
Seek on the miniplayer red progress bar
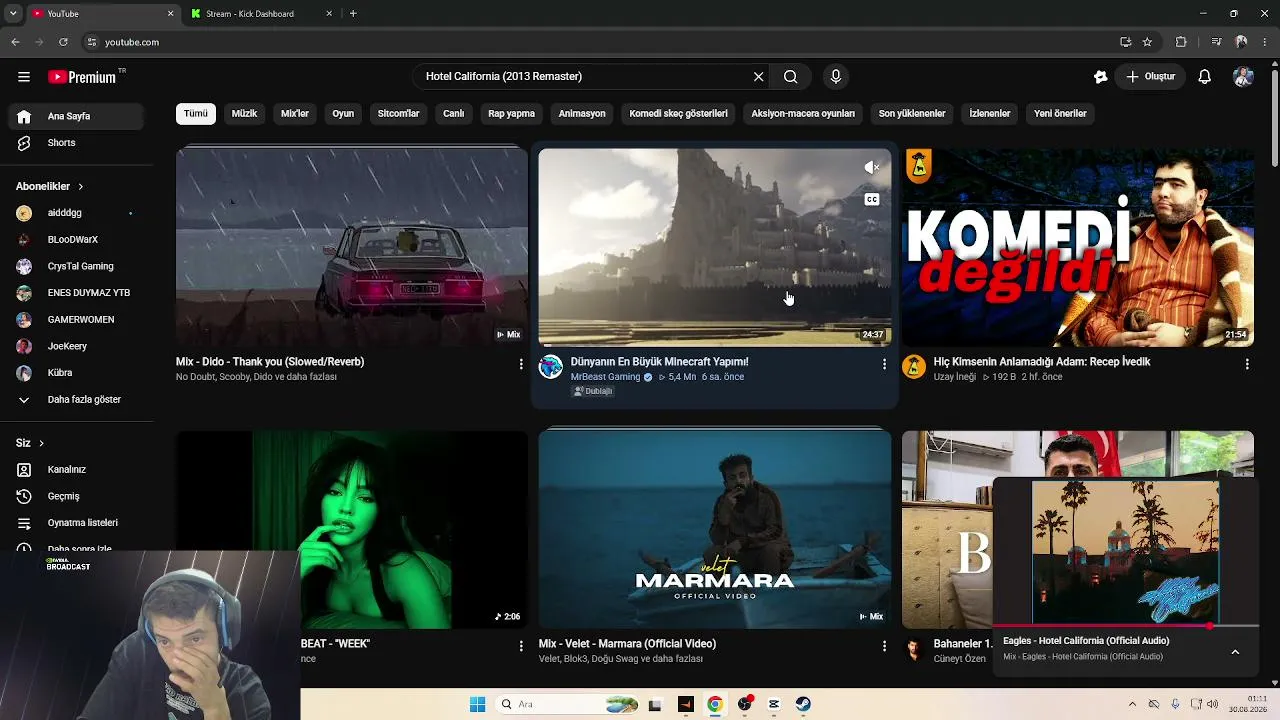coord(1126,626)
